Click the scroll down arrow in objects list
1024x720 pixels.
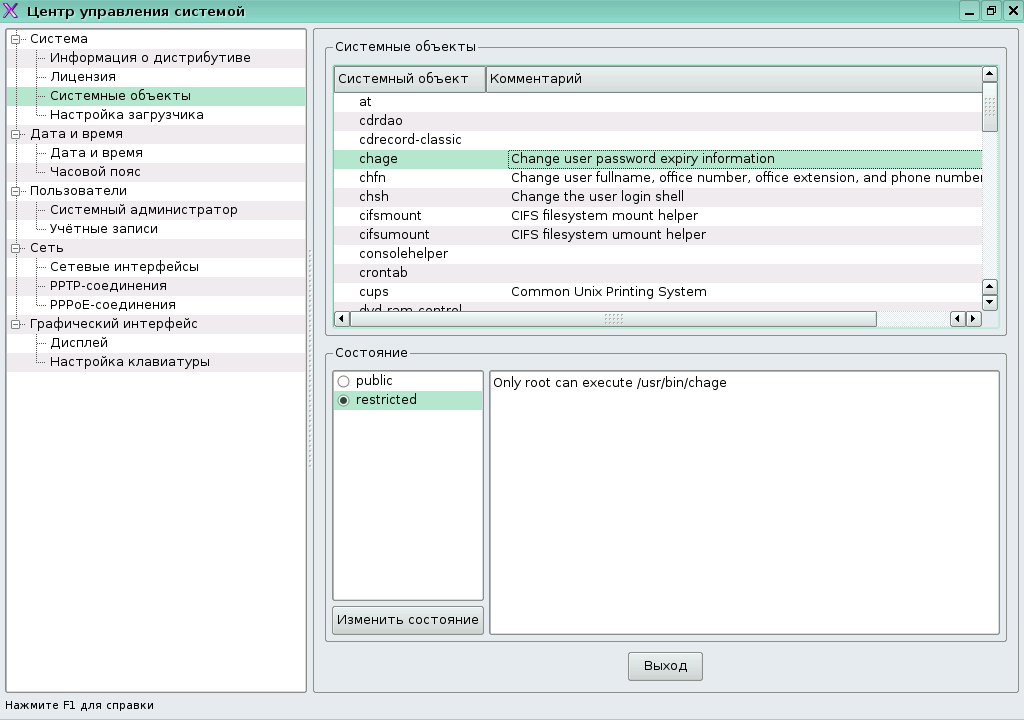(x=990, y=301)
